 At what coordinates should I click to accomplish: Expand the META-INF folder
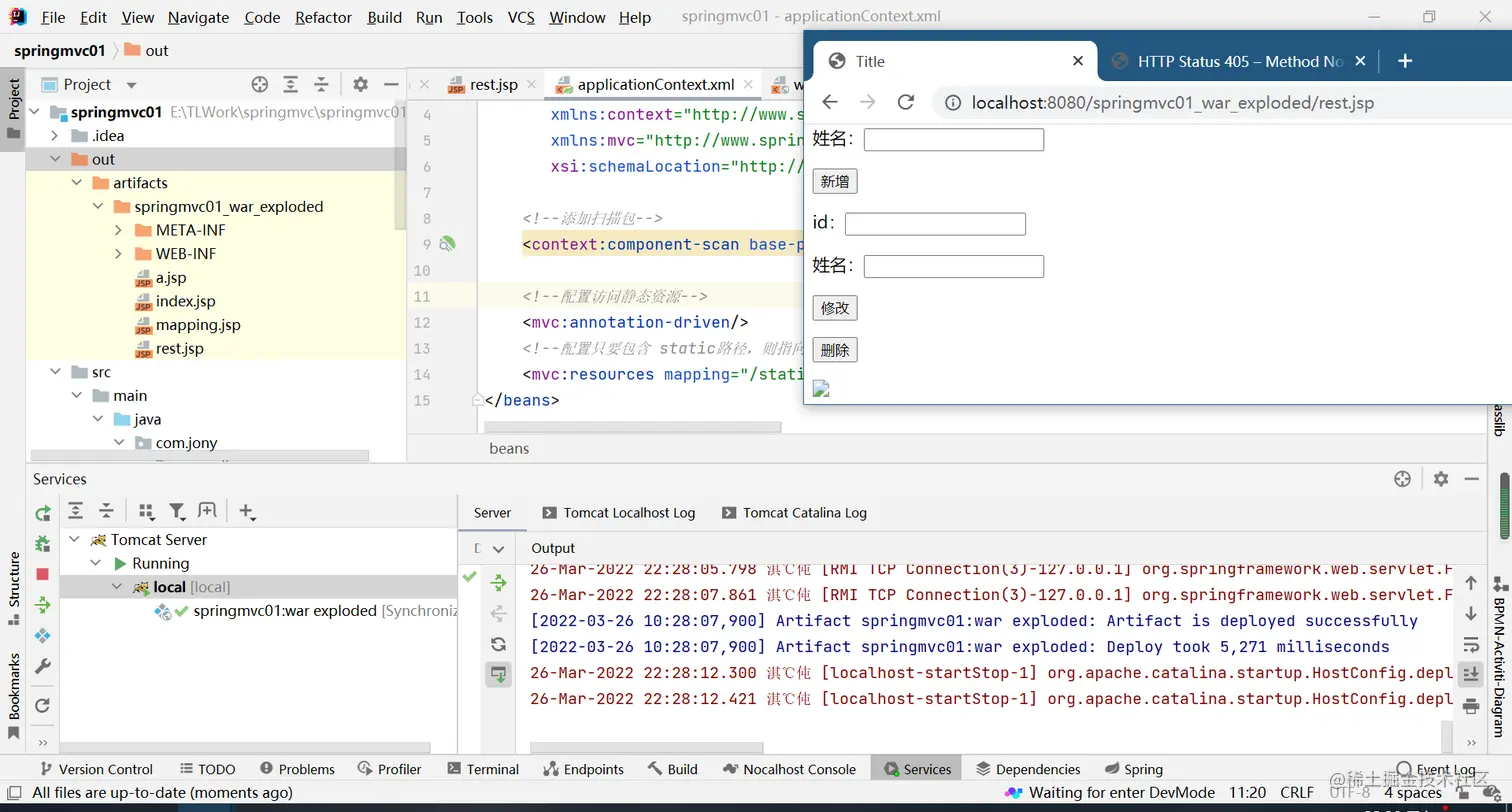point(119,230)
